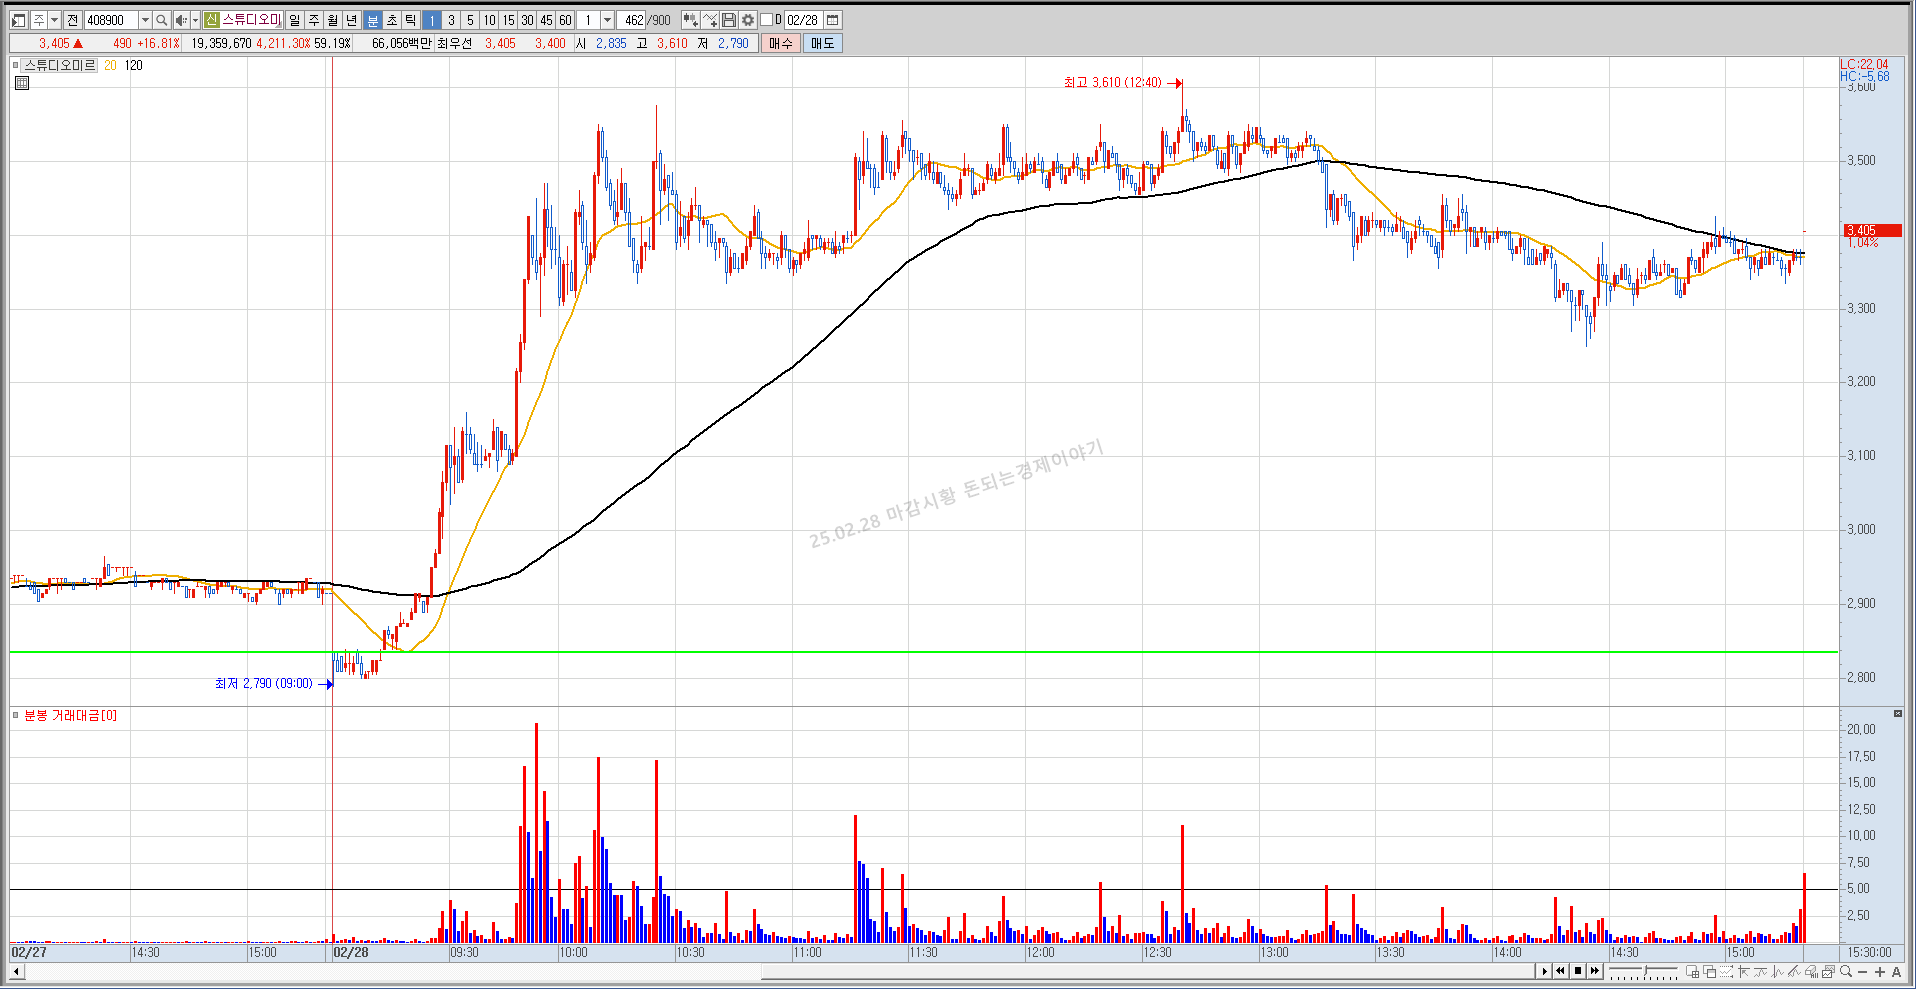The height and width of the screenshot is (989, 1916).
Task: Click the diagonal trend line tool icon
Action: 1794,971
